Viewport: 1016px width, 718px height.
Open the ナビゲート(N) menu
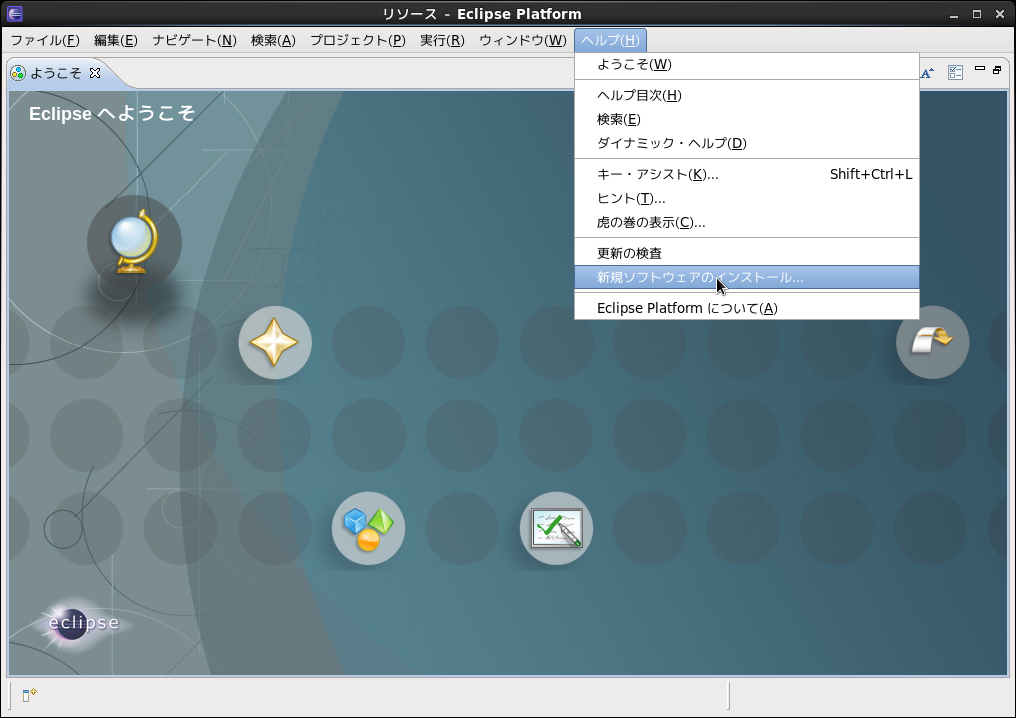pos(194,40)
